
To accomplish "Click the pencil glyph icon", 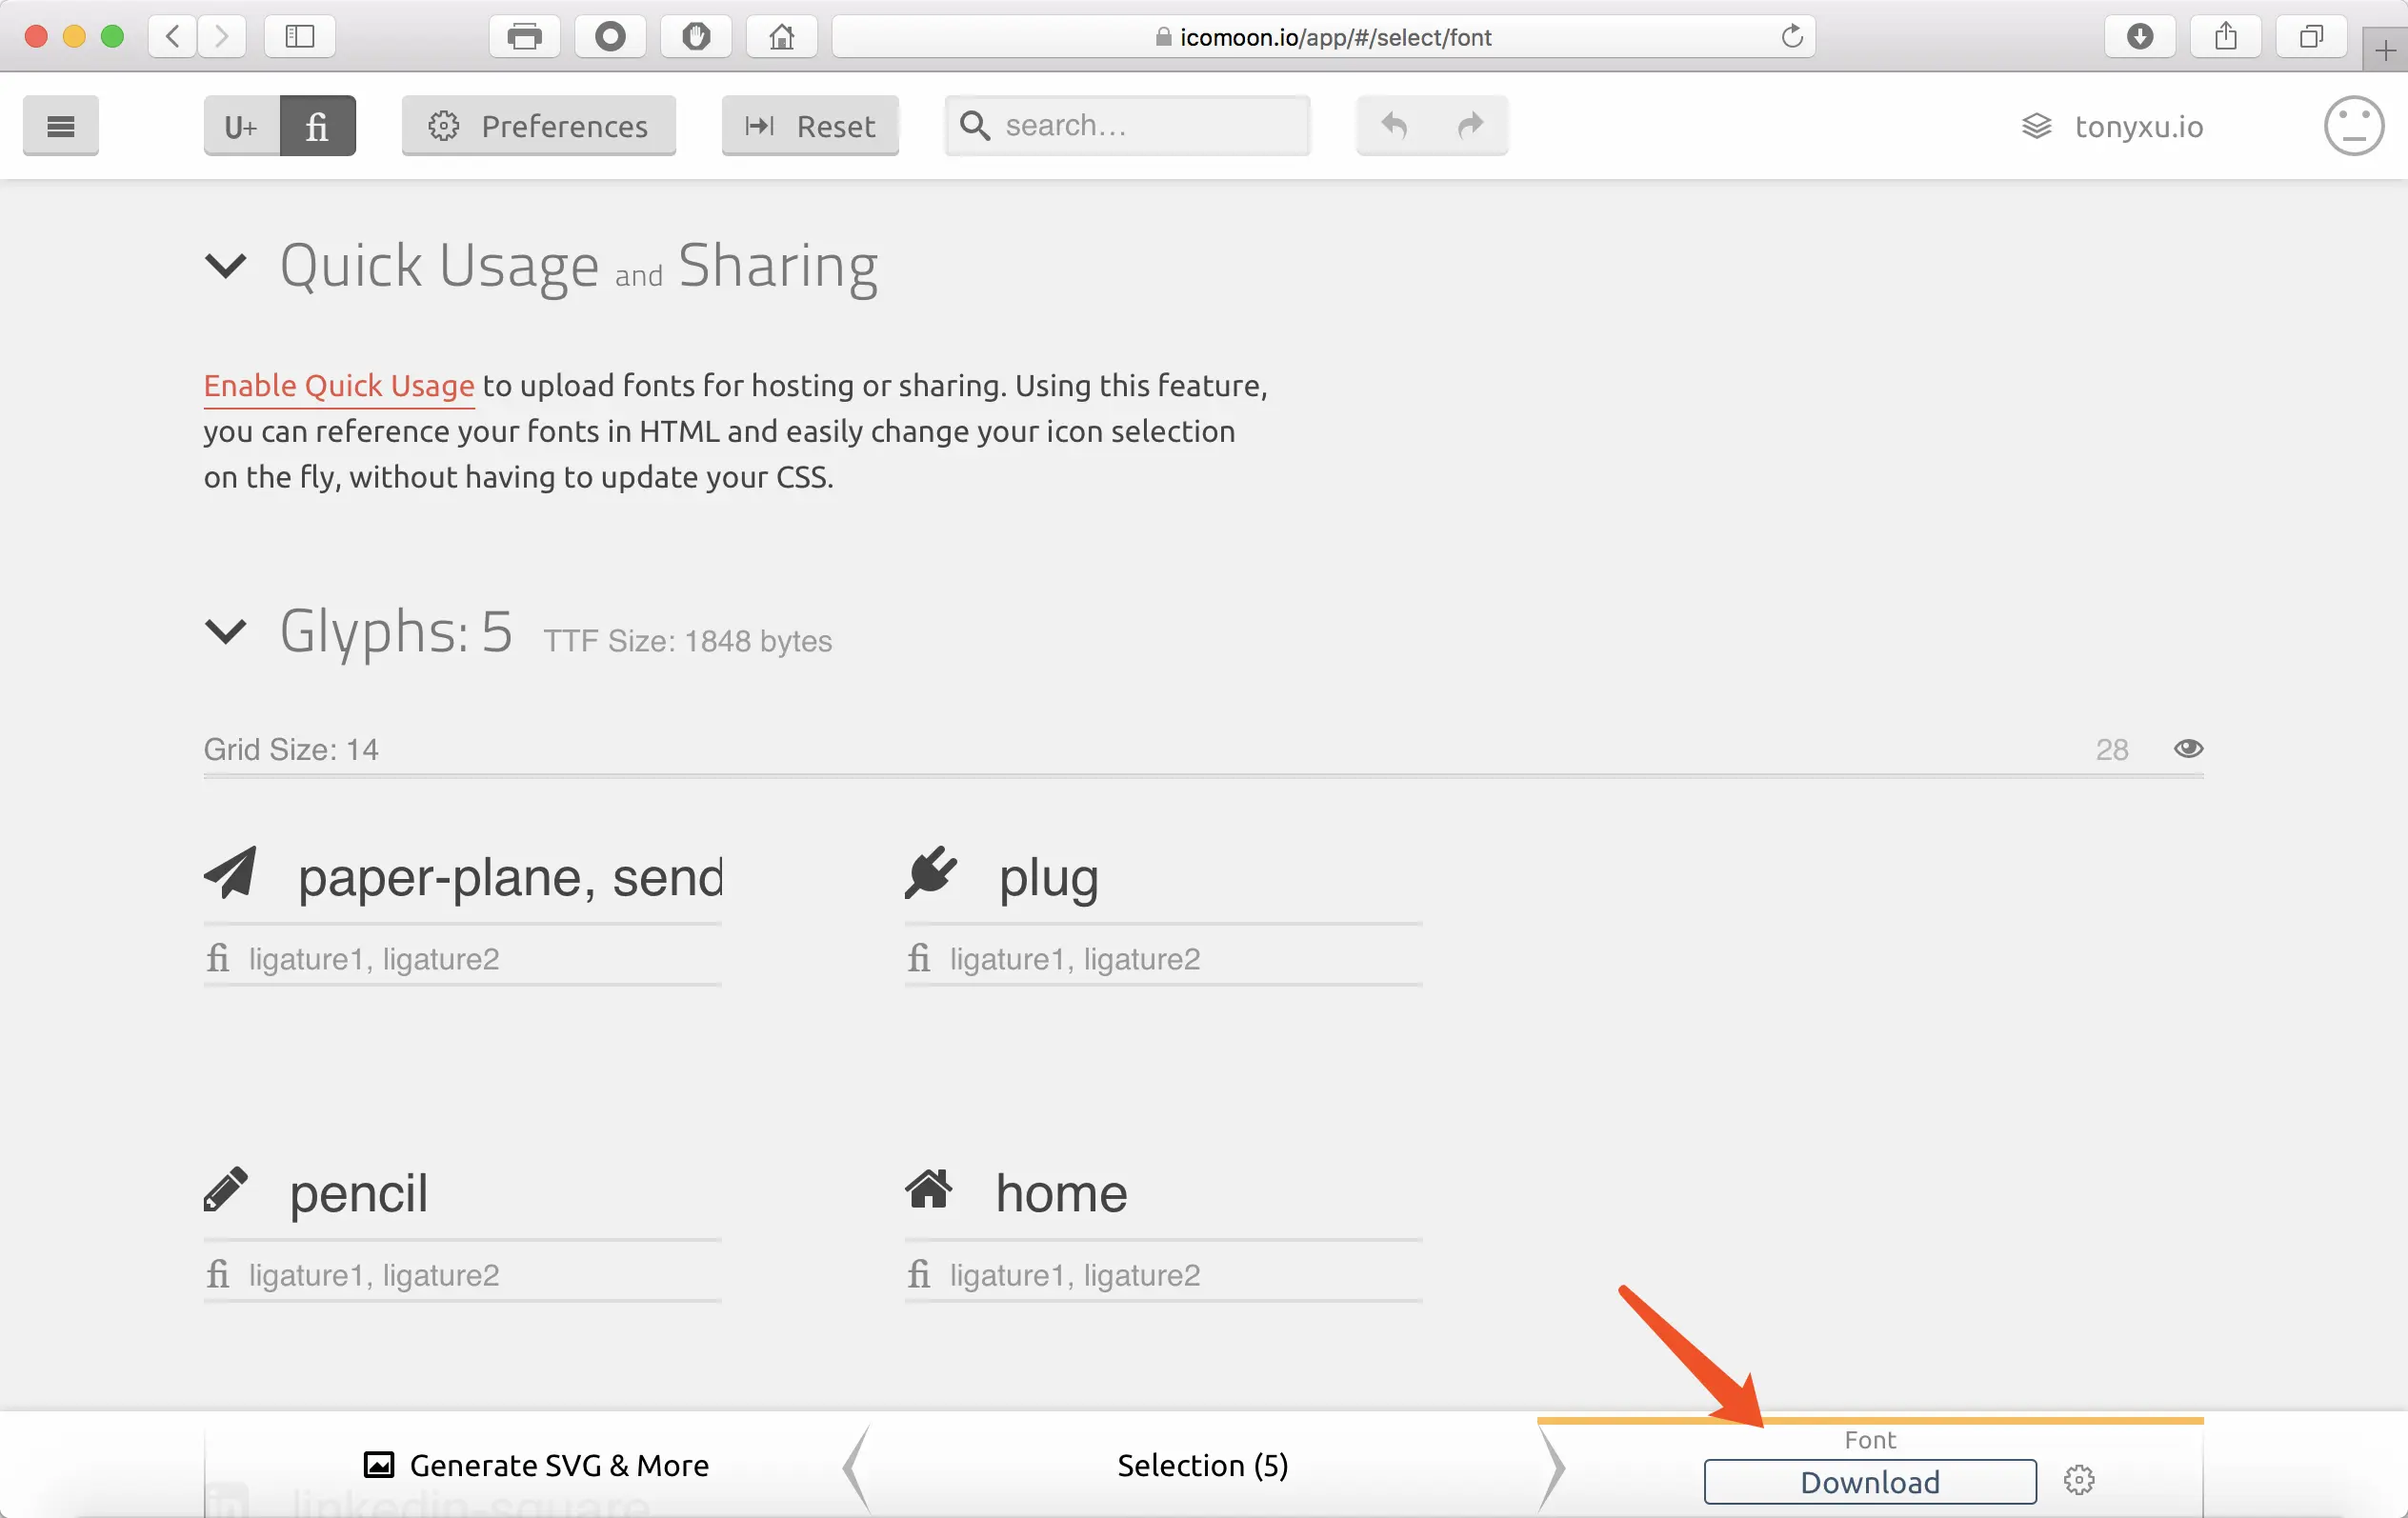I will click(x=226, y=1189).
